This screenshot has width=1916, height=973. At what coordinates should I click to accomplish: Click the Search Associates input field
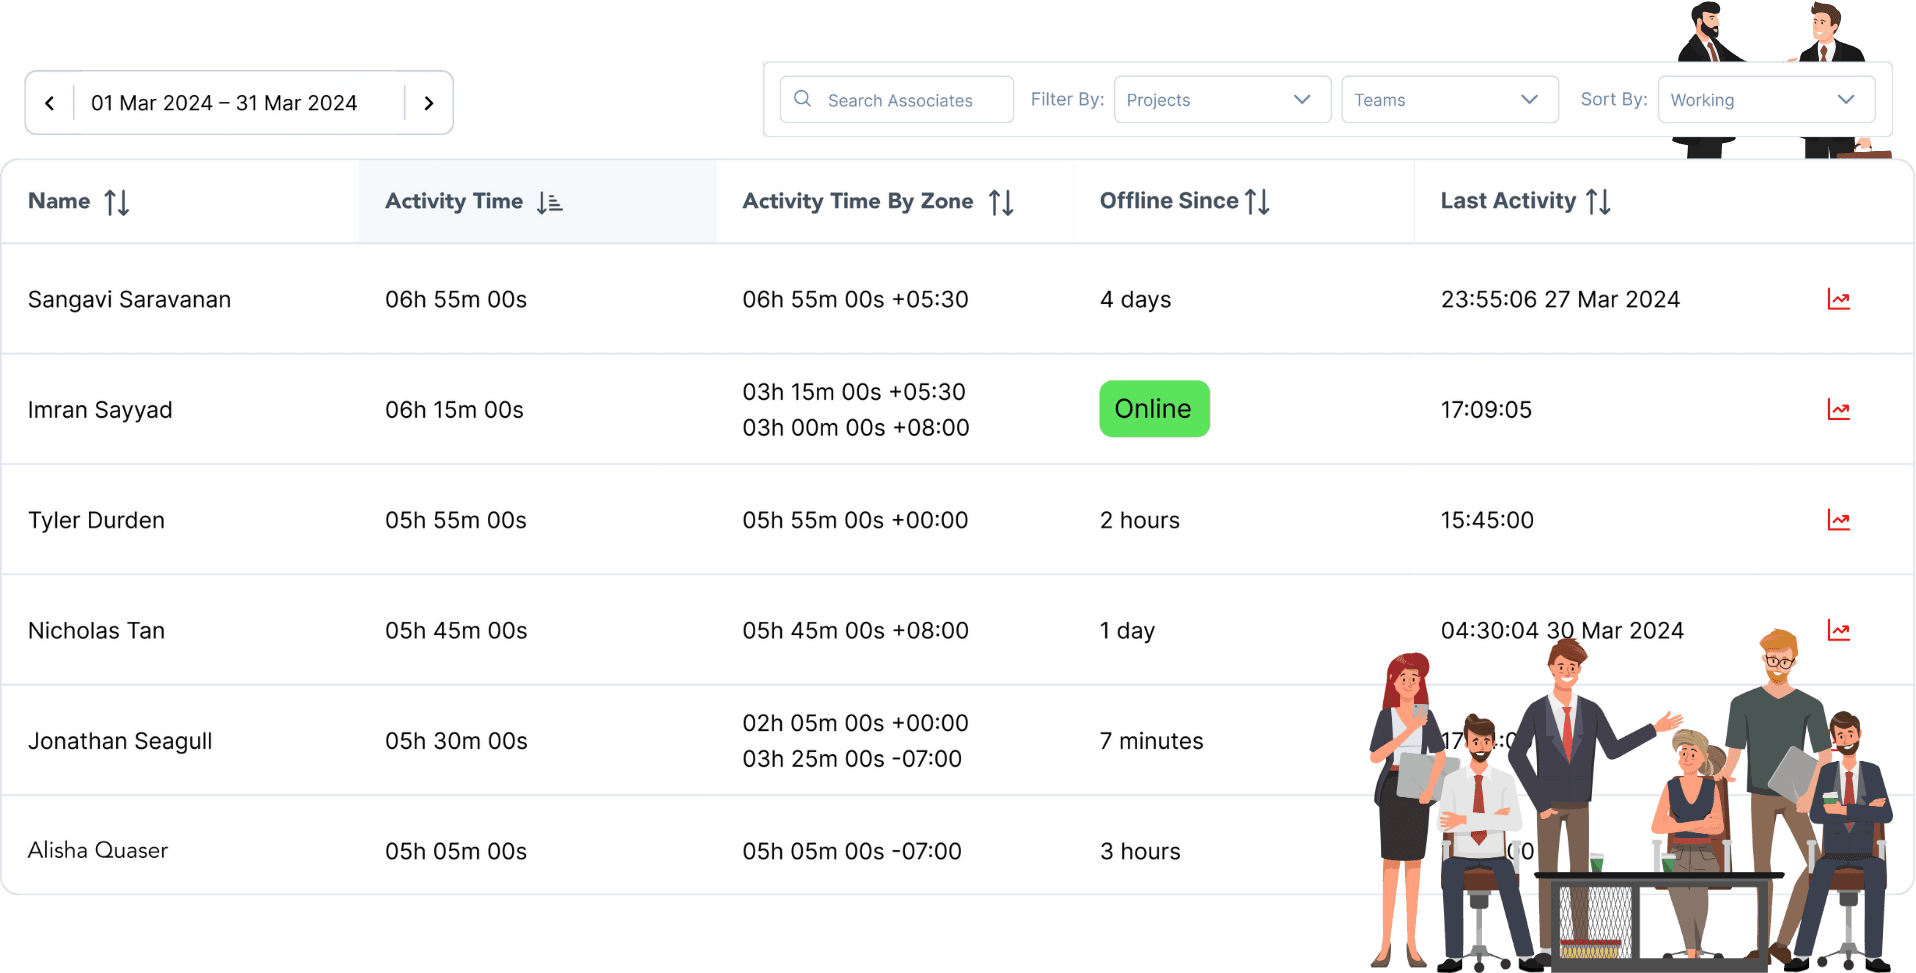897,100
